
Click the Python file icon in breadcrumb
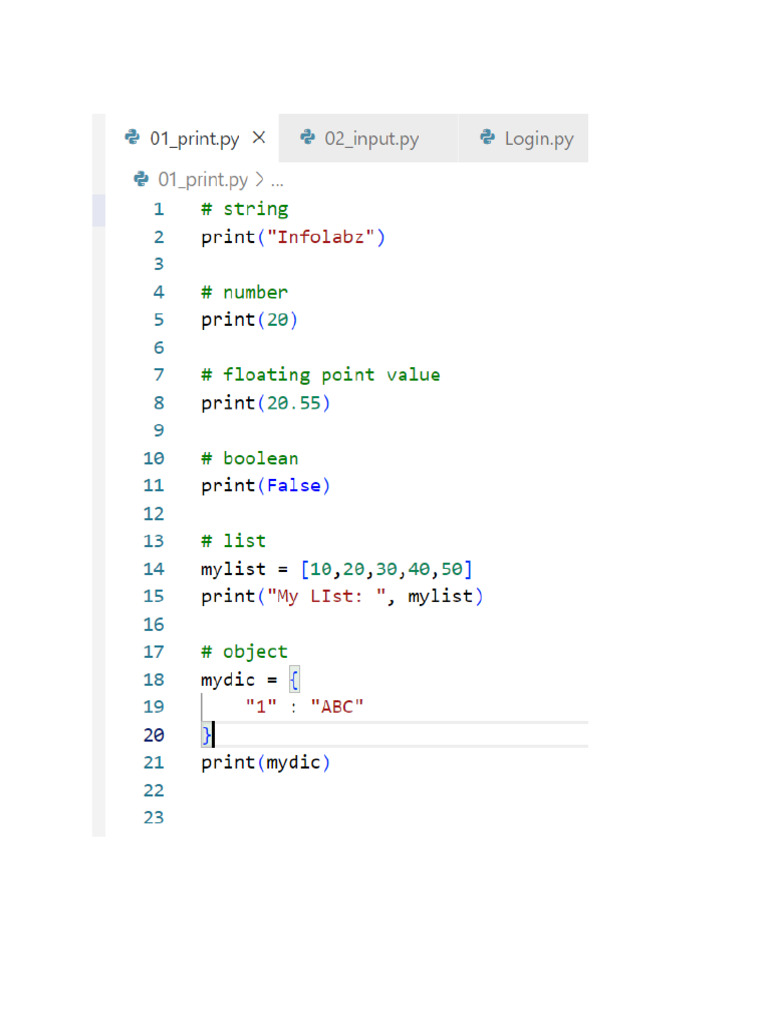pos(140,179)
